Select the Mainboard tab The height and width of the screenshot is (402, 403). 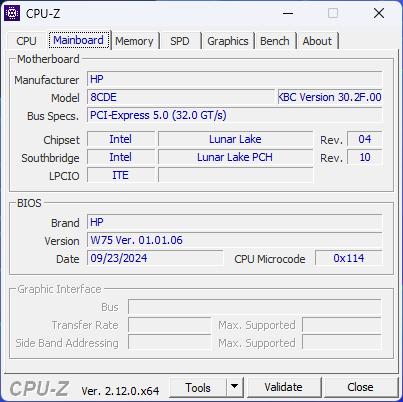pos(79,40)
